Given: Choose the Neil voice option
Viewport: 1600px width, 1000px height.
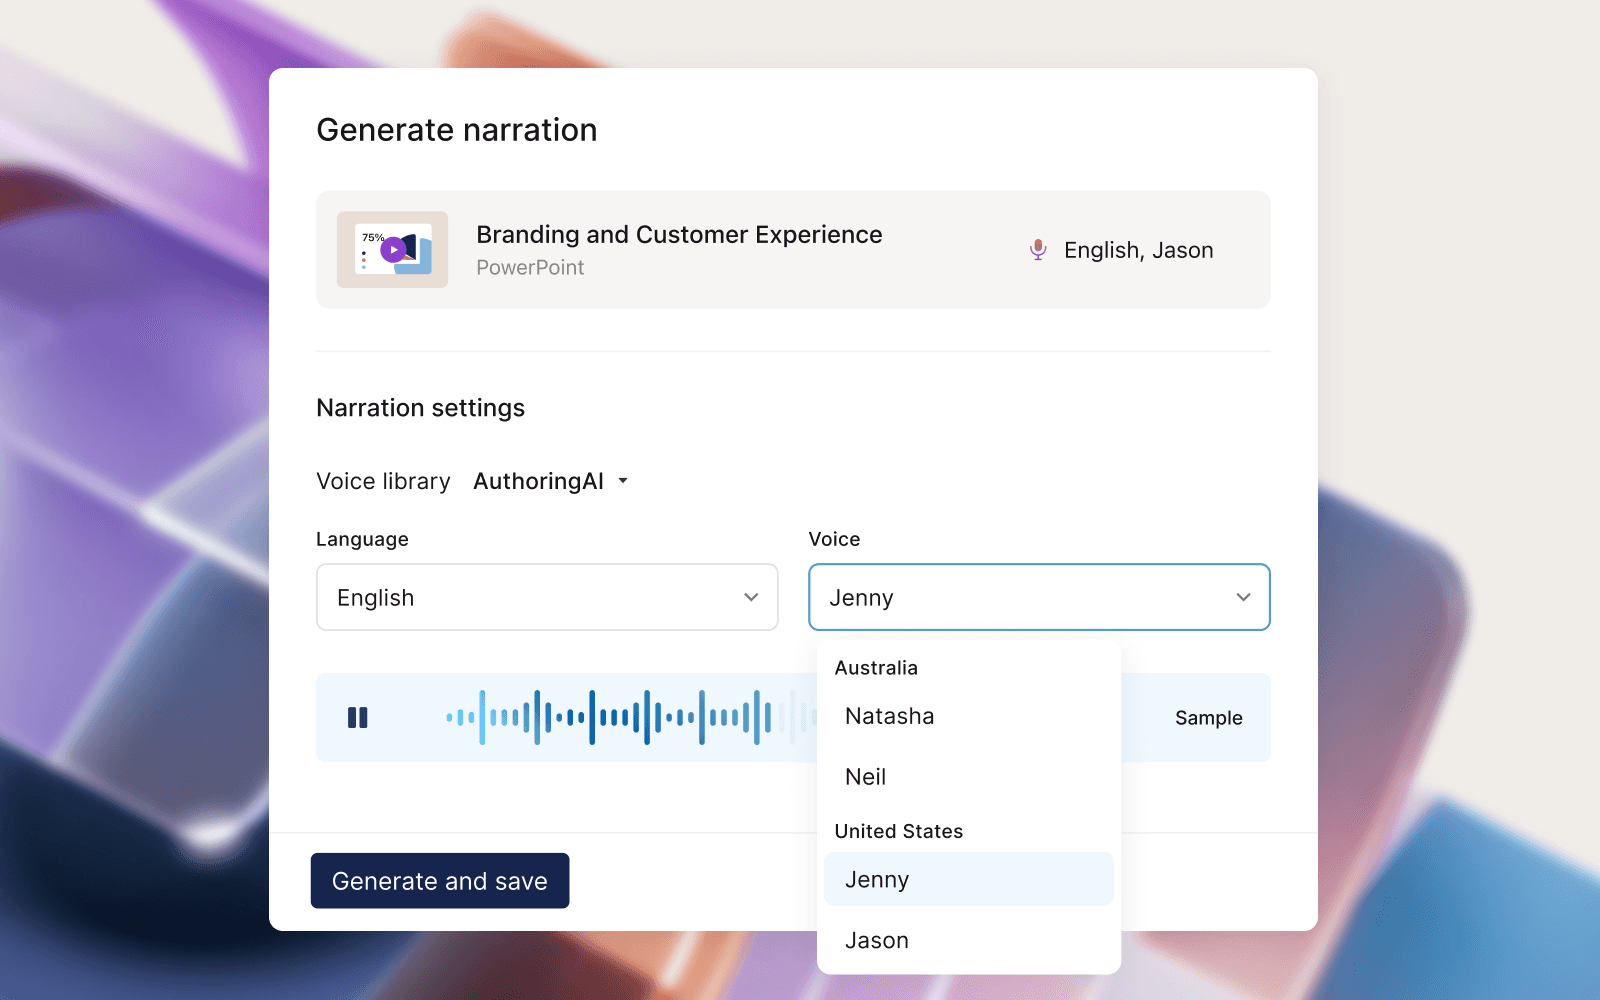Looking at the screenshot, I should [968, 777].
